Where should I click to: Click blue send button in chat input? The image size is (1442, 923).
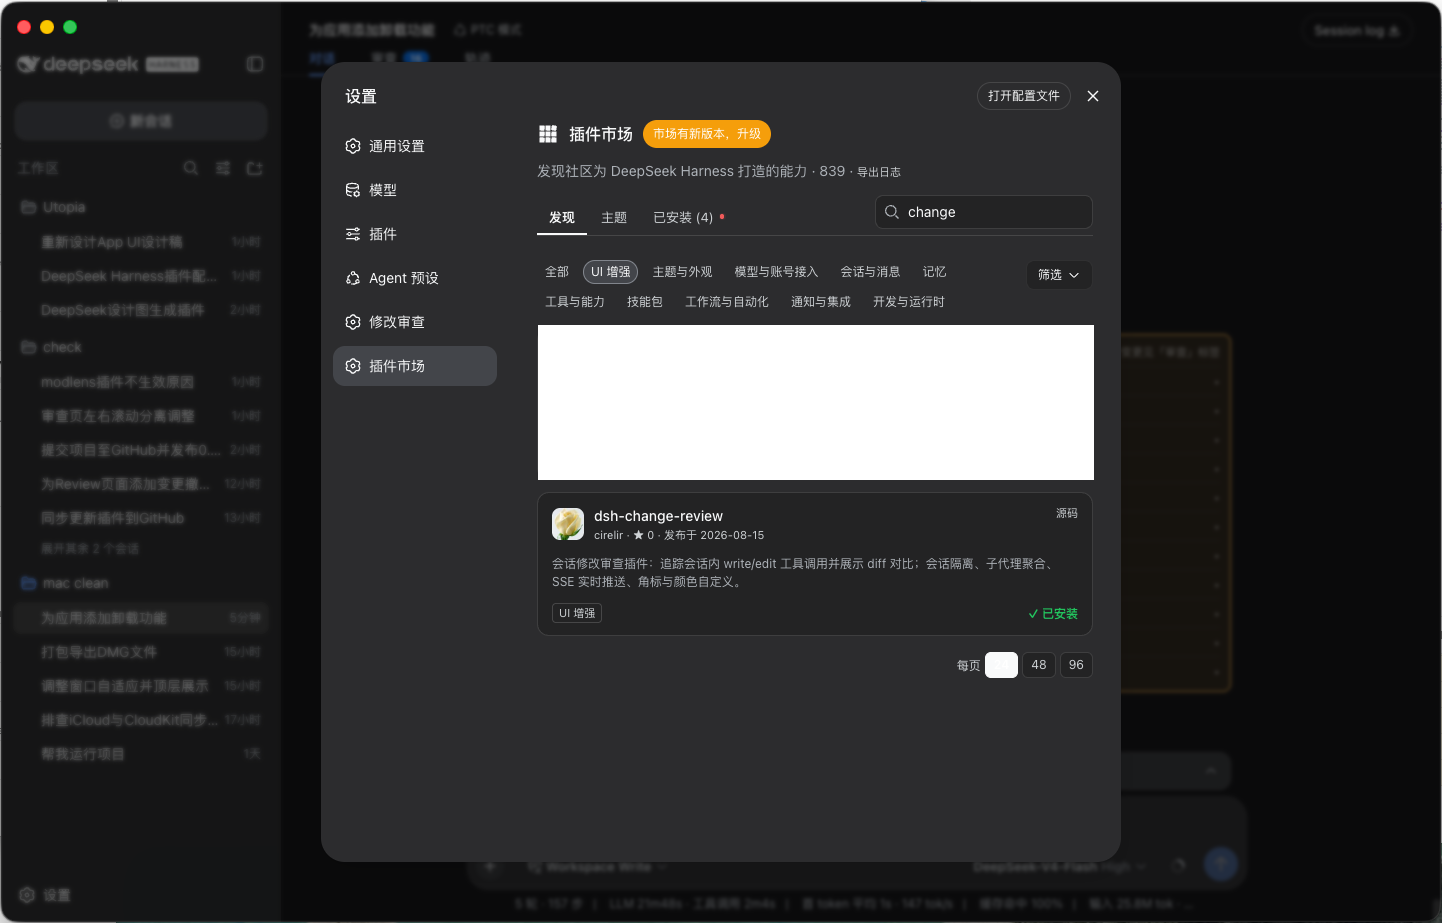click(x=1220, y=864)
